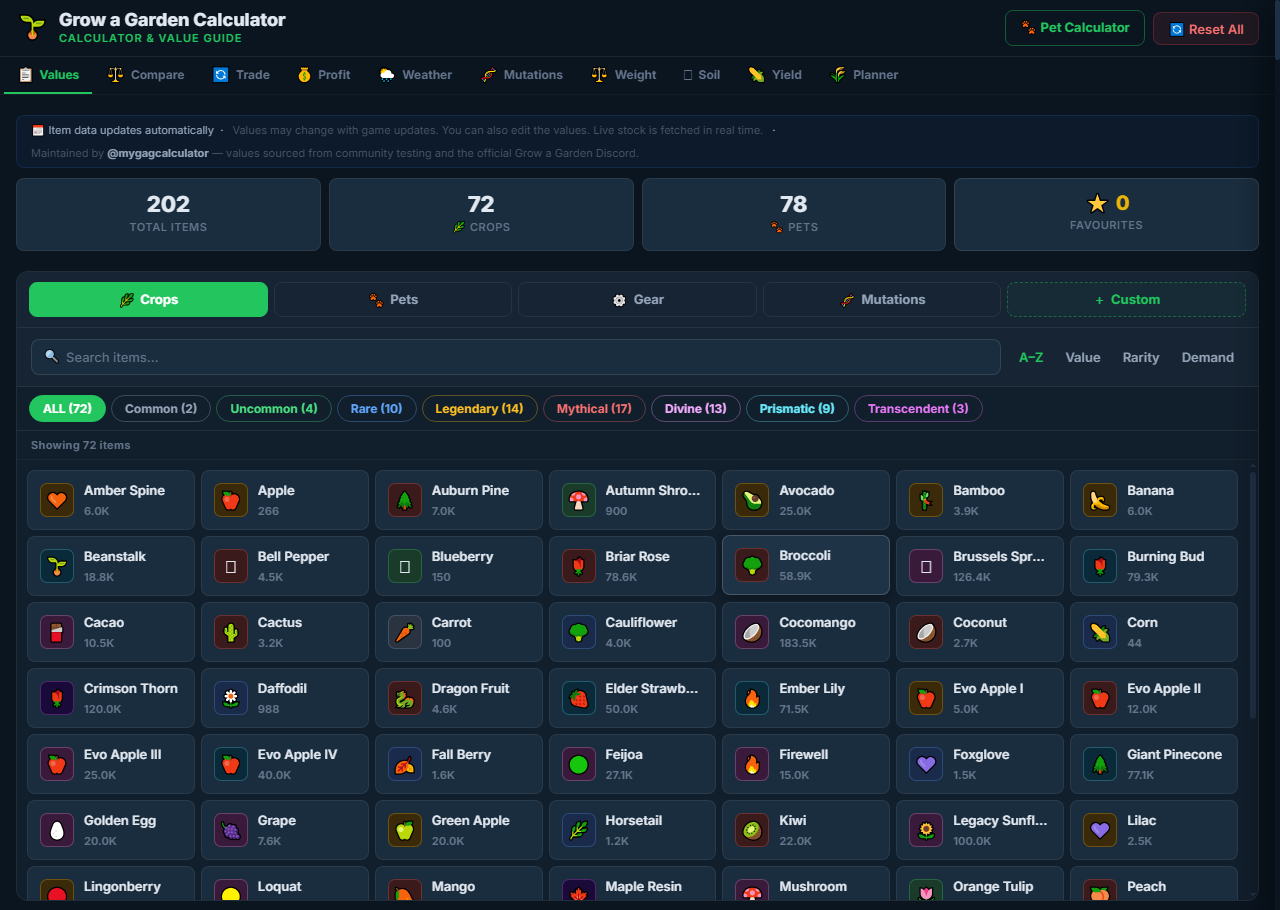This screenshot has height=910, width=1280.
Task: Open the Planner tab
Action: [x=864, y=75]
